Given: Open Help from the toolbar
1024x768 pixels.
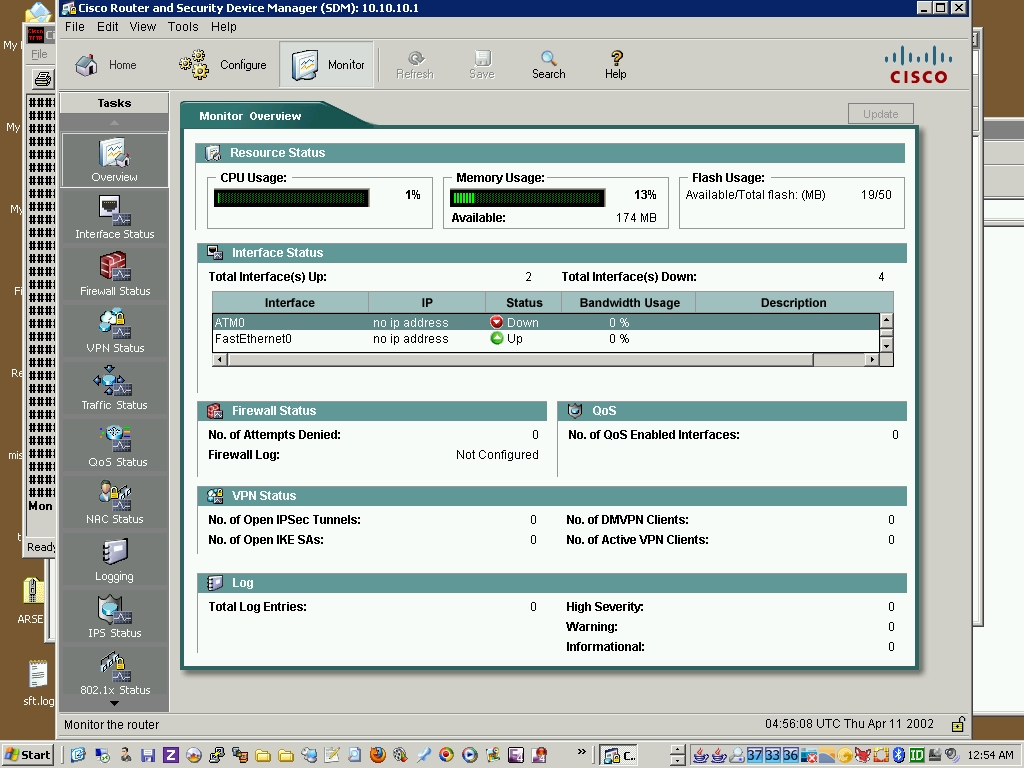Looking at the screenshot, I should pos(615,65).
